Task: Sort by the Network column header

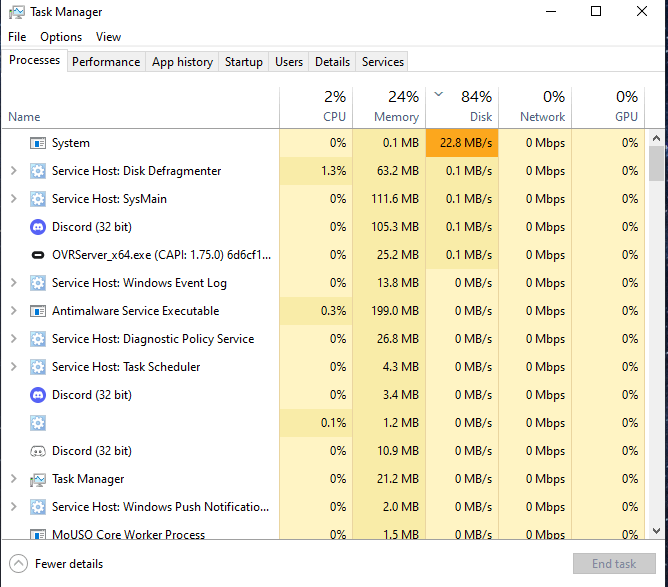Action: click(x=535, y=108)
